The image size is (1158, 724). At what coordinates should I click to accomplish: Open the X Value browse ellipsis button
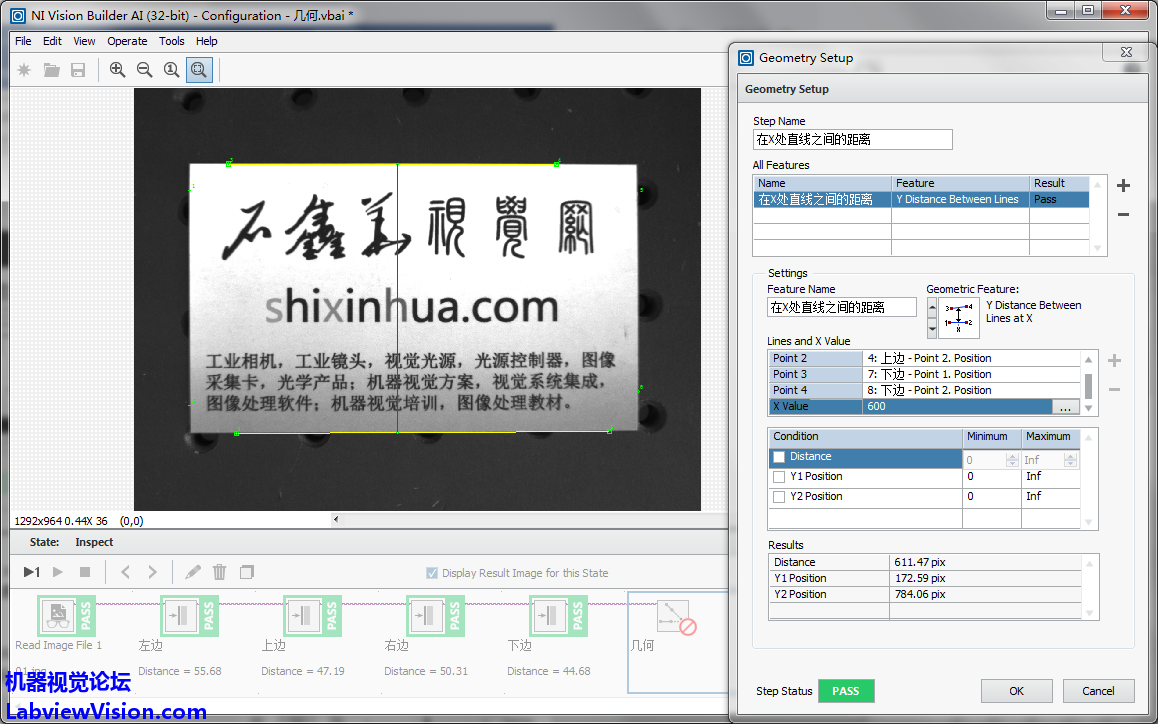pos(1065,407)
